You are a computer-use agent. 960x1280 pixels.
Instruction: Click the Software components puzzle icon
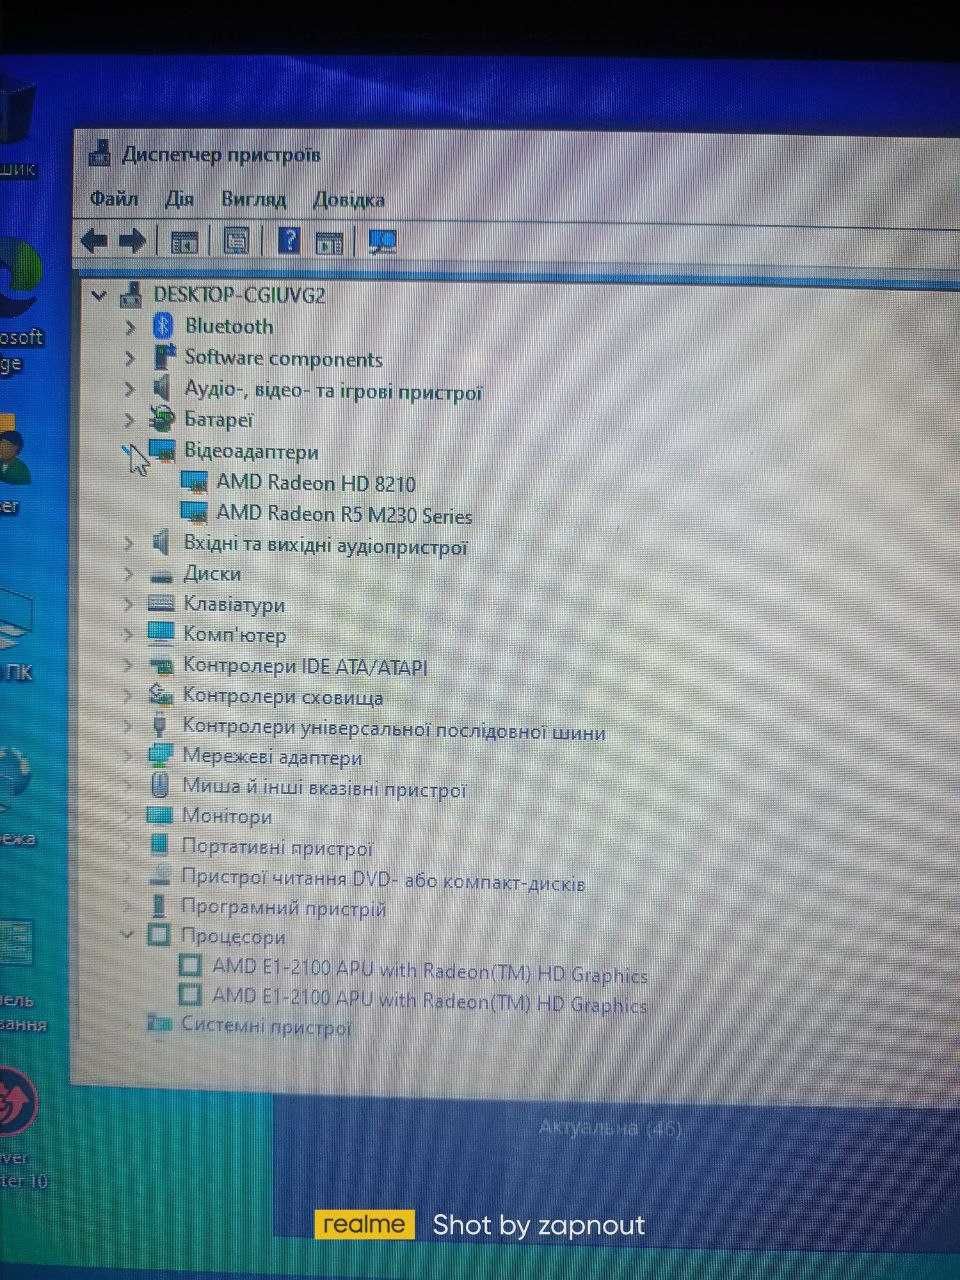click(x=163, y=358)
